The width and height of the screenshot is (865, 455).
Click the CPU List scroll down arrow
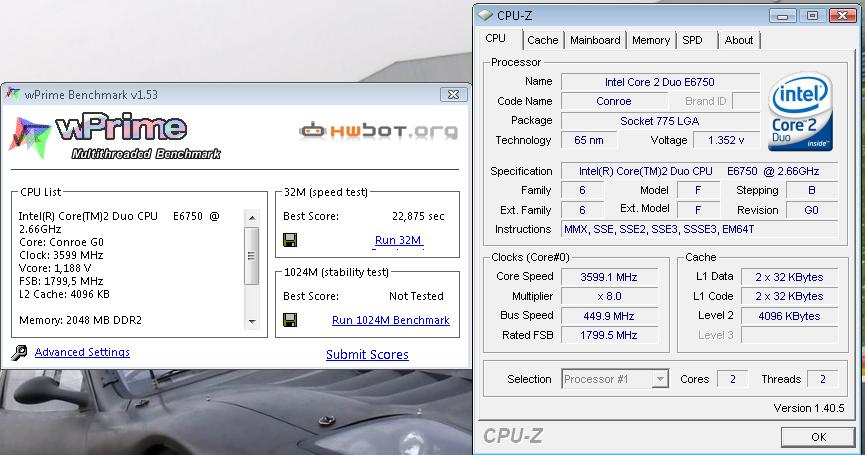click(x=252, y=322)
